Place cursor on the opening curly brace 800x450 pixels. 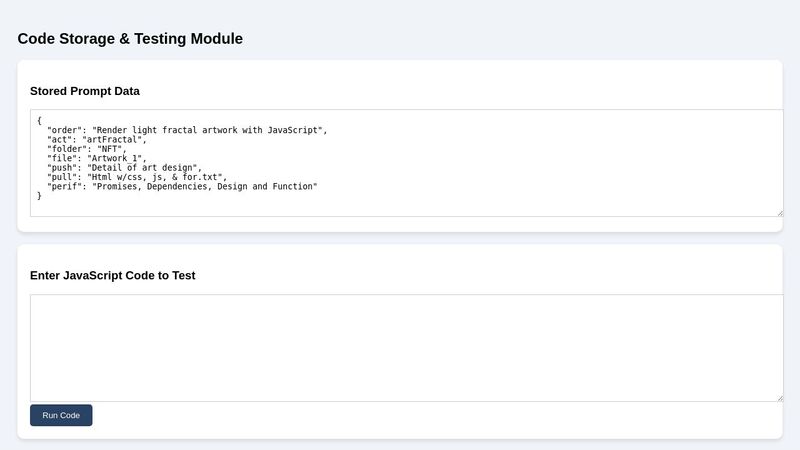point(40,121)
